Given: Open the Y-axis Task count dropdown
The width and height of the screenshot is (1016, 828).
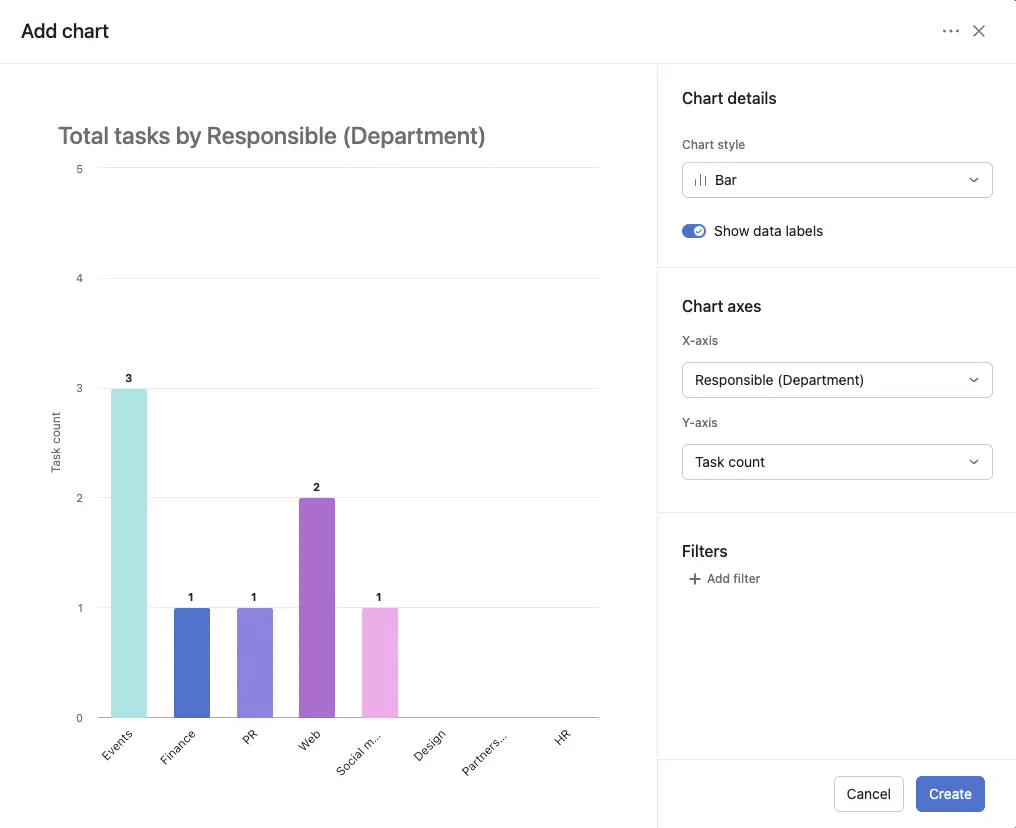Looking at the screenshot, I should point(837,462).
